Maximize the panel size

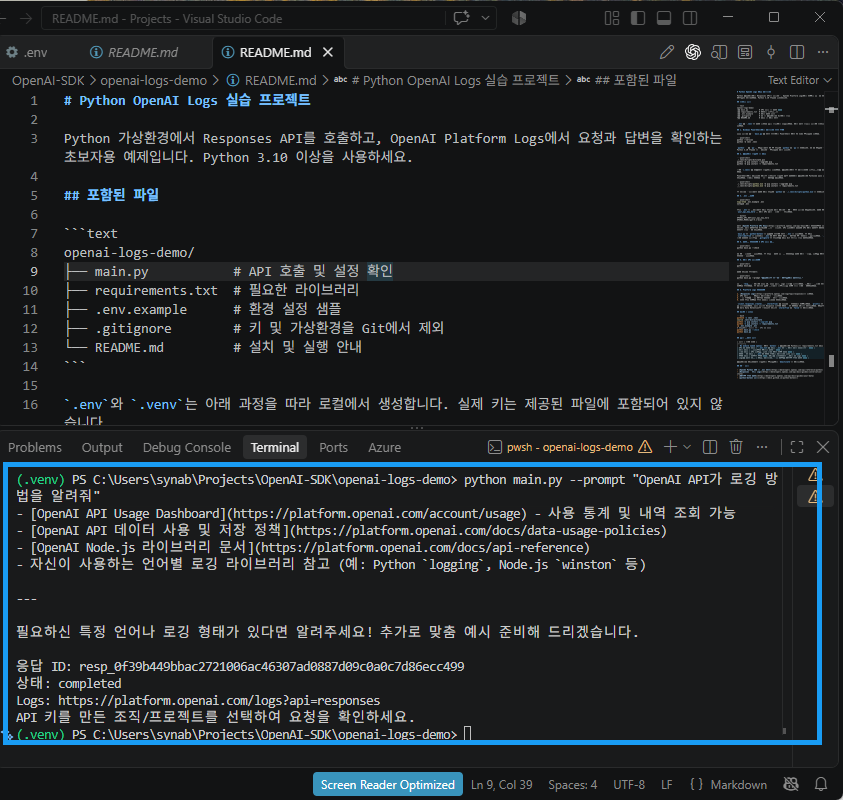click(797, 447)
